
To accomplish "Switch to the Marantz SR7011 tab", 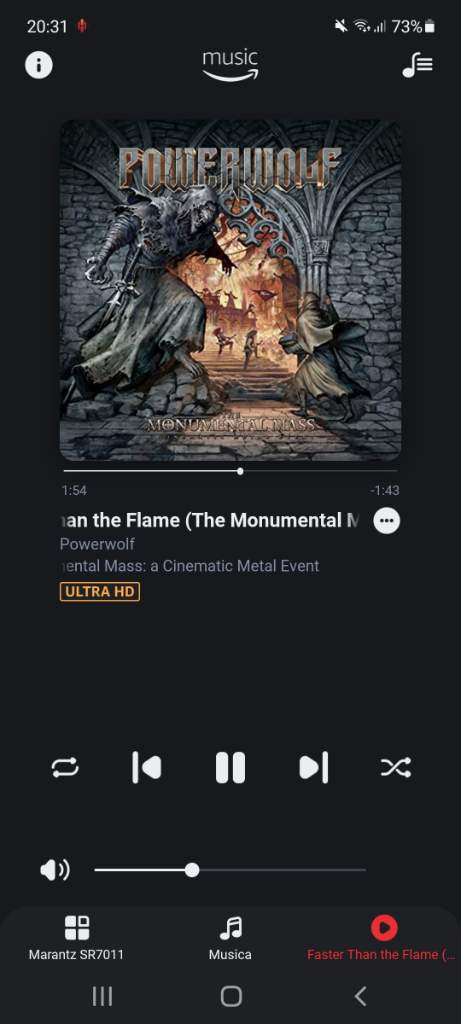I will coord(76,938).
